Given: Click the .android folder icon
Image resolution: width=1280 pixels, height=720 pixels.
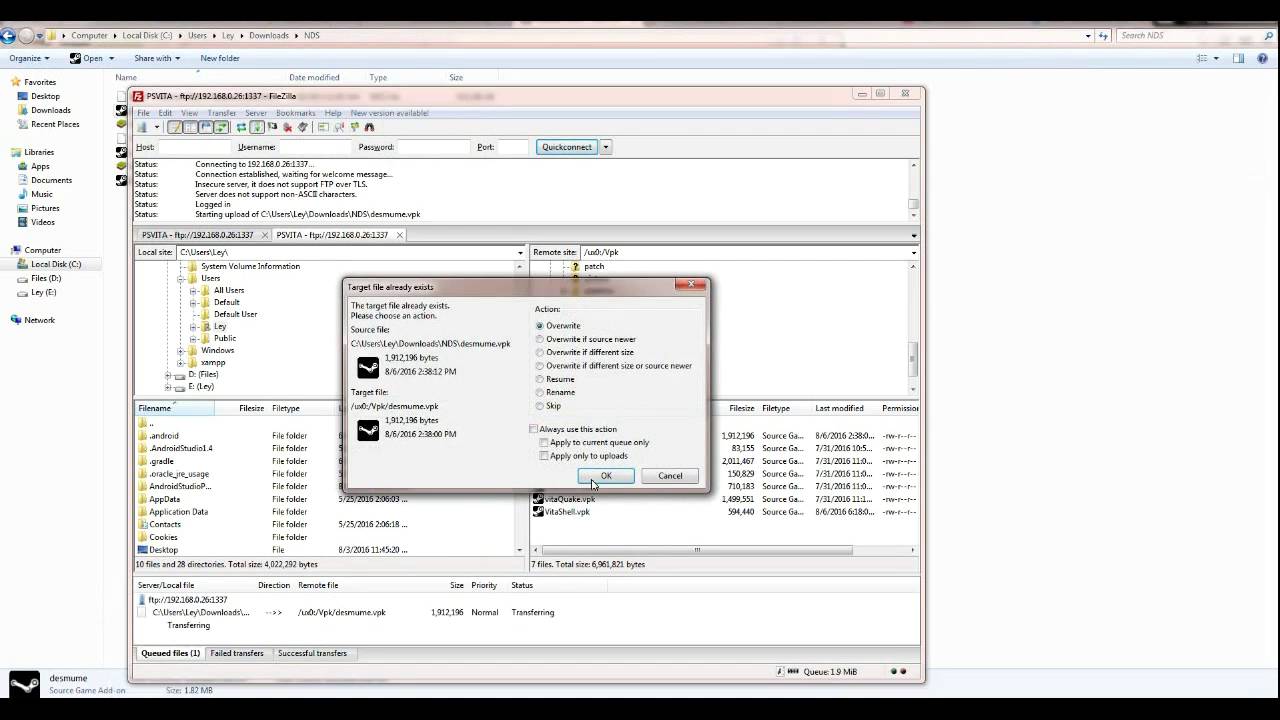Looking at the screenshot, I should 142,436.
